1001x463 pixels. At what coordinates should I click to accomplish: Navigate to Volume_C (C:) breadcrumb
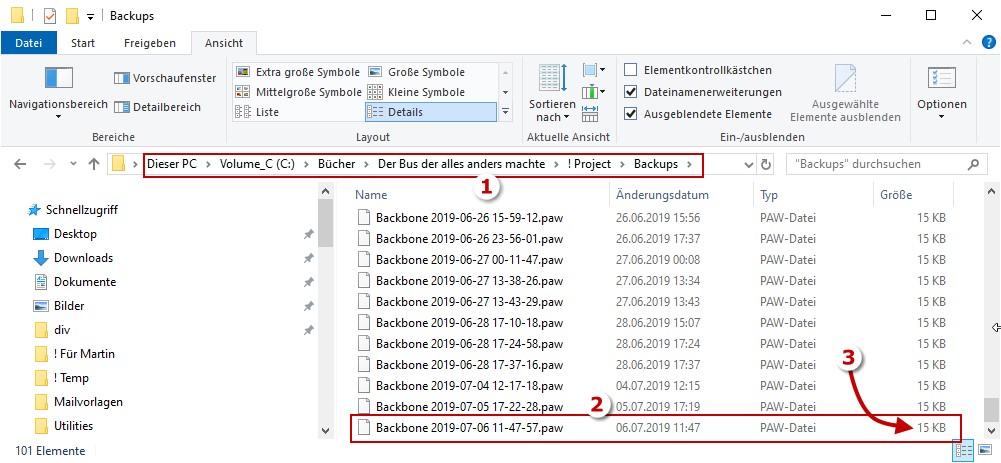(x=257, y=164)
